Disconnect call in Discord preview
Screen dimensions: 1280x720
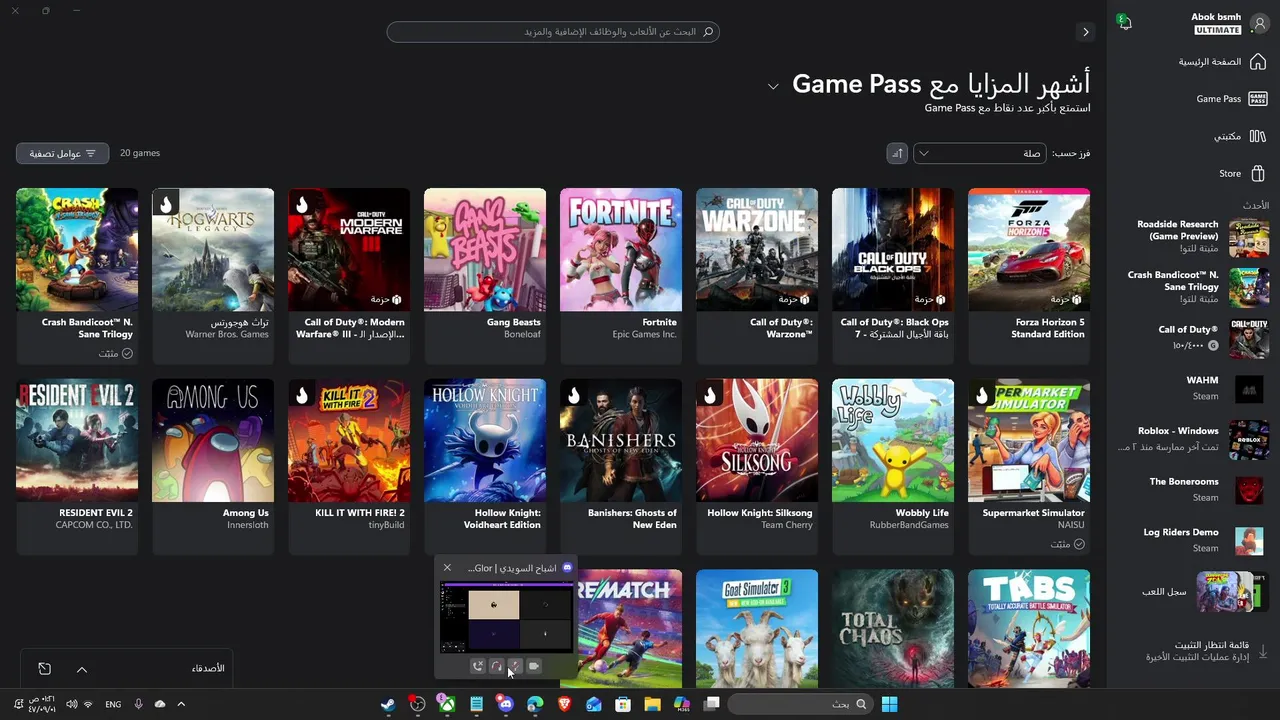[478, 666]
